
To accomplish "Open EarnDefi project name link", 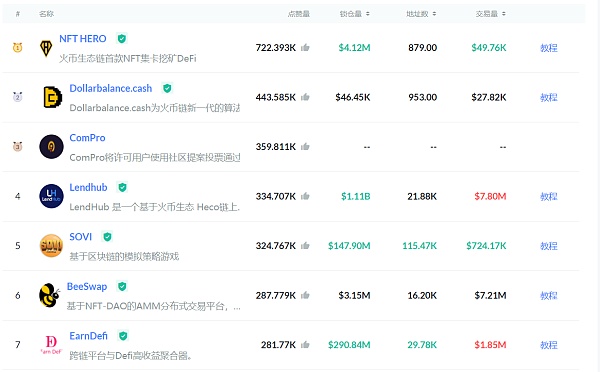I will [88, 336].
